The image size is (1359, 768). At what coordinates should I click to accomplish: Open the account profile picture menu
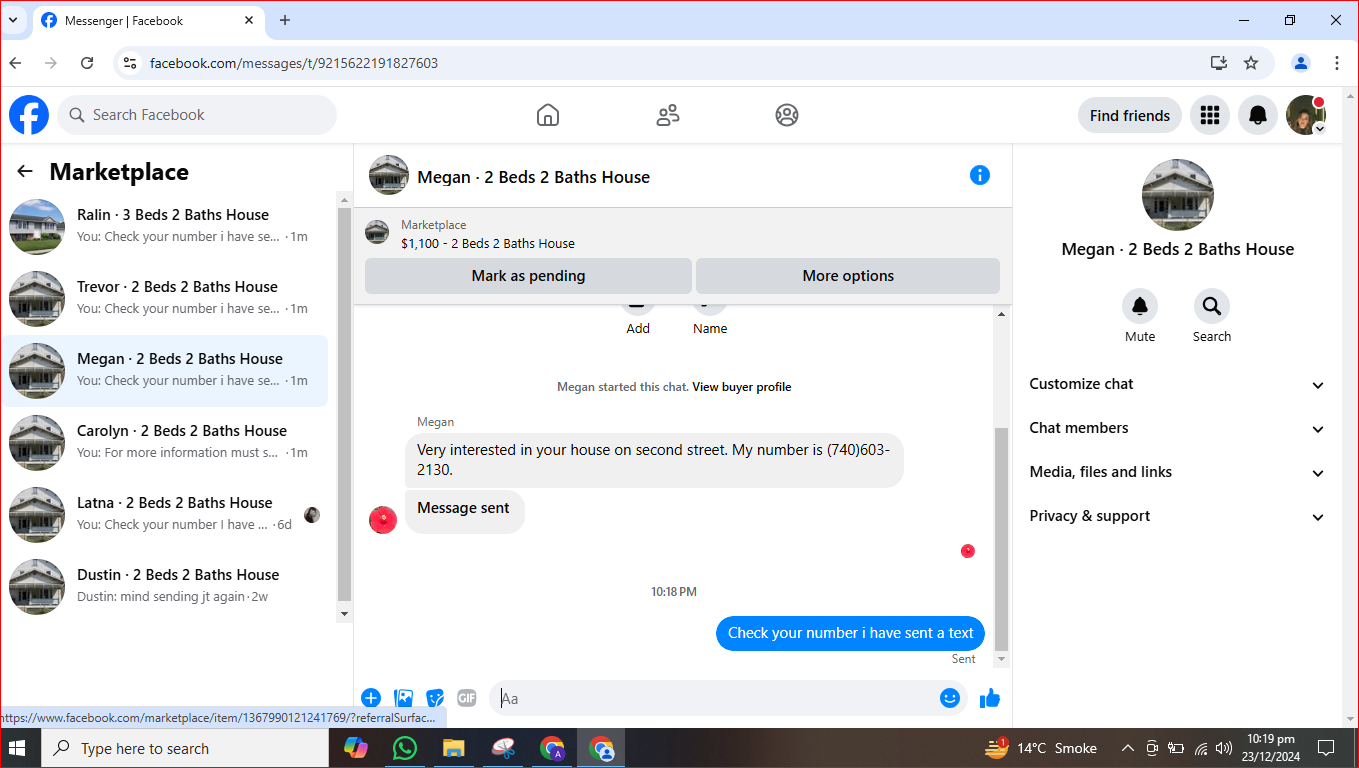point(1306,115)
